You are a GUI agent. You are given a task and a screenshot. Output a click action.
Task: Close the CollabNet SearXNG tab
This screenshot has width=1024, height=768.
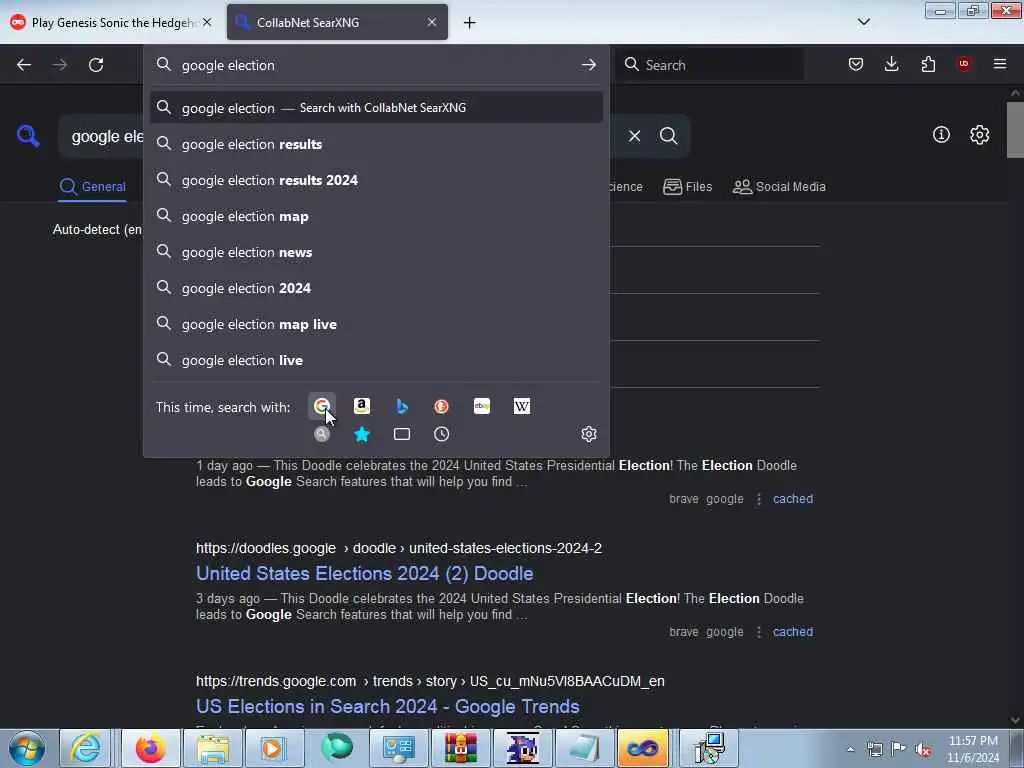[x=432, y=22]
